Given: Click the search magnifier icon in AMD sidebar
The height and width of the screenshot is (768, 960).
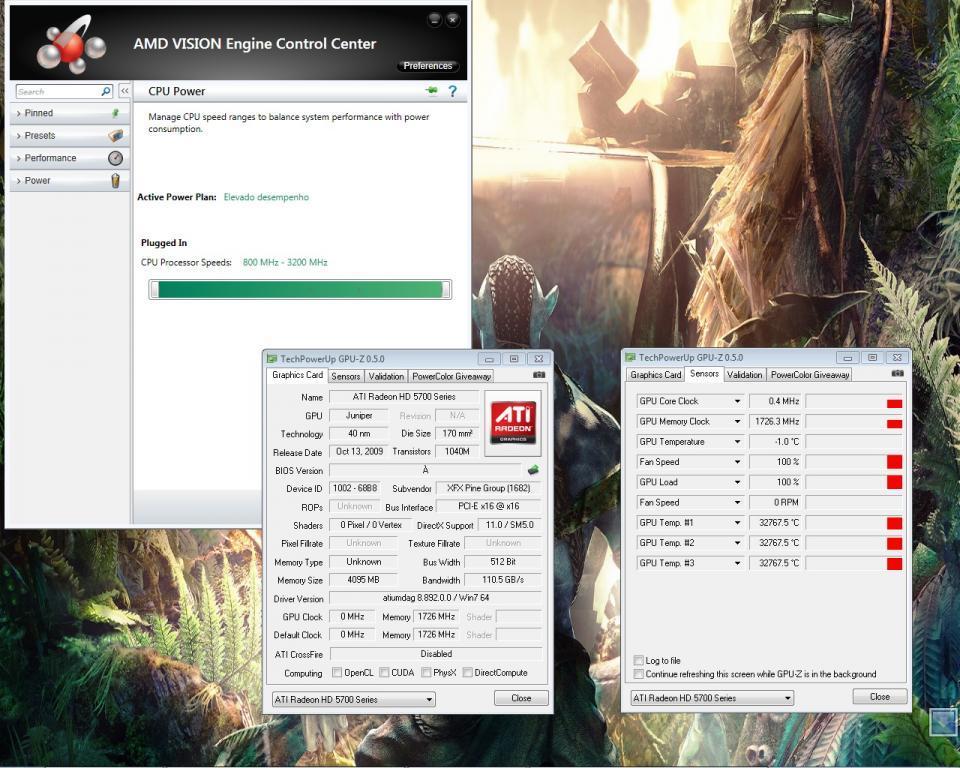Looking at the screenshot, I should point(106,91).
